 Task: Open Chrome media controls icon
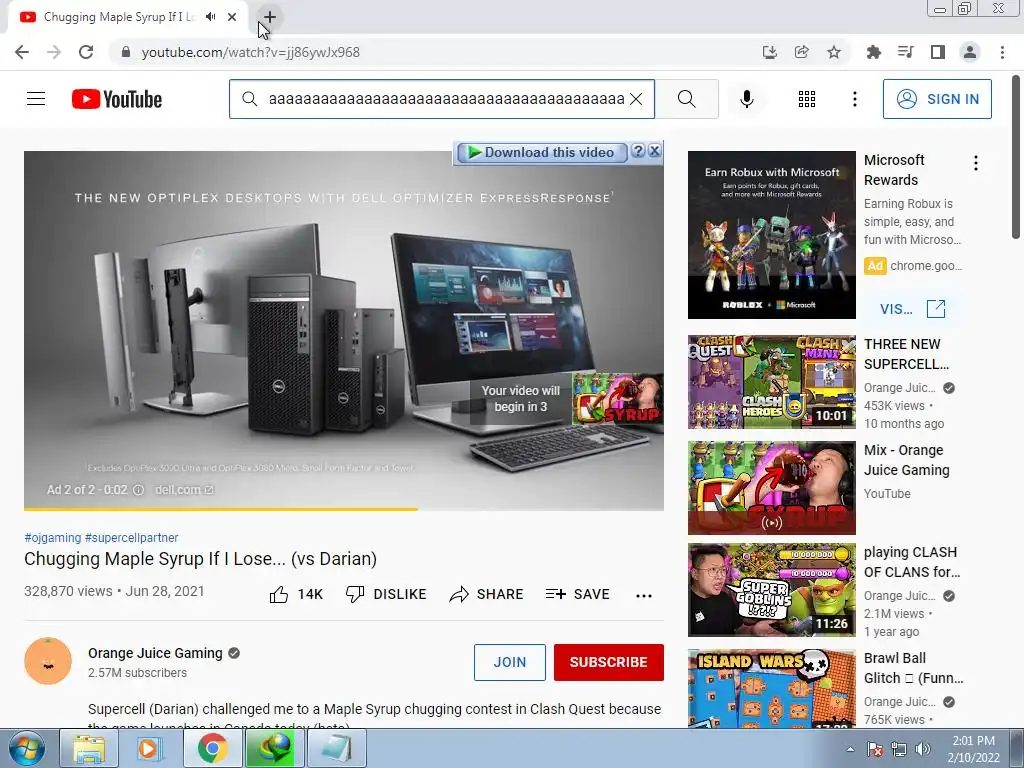905,52
